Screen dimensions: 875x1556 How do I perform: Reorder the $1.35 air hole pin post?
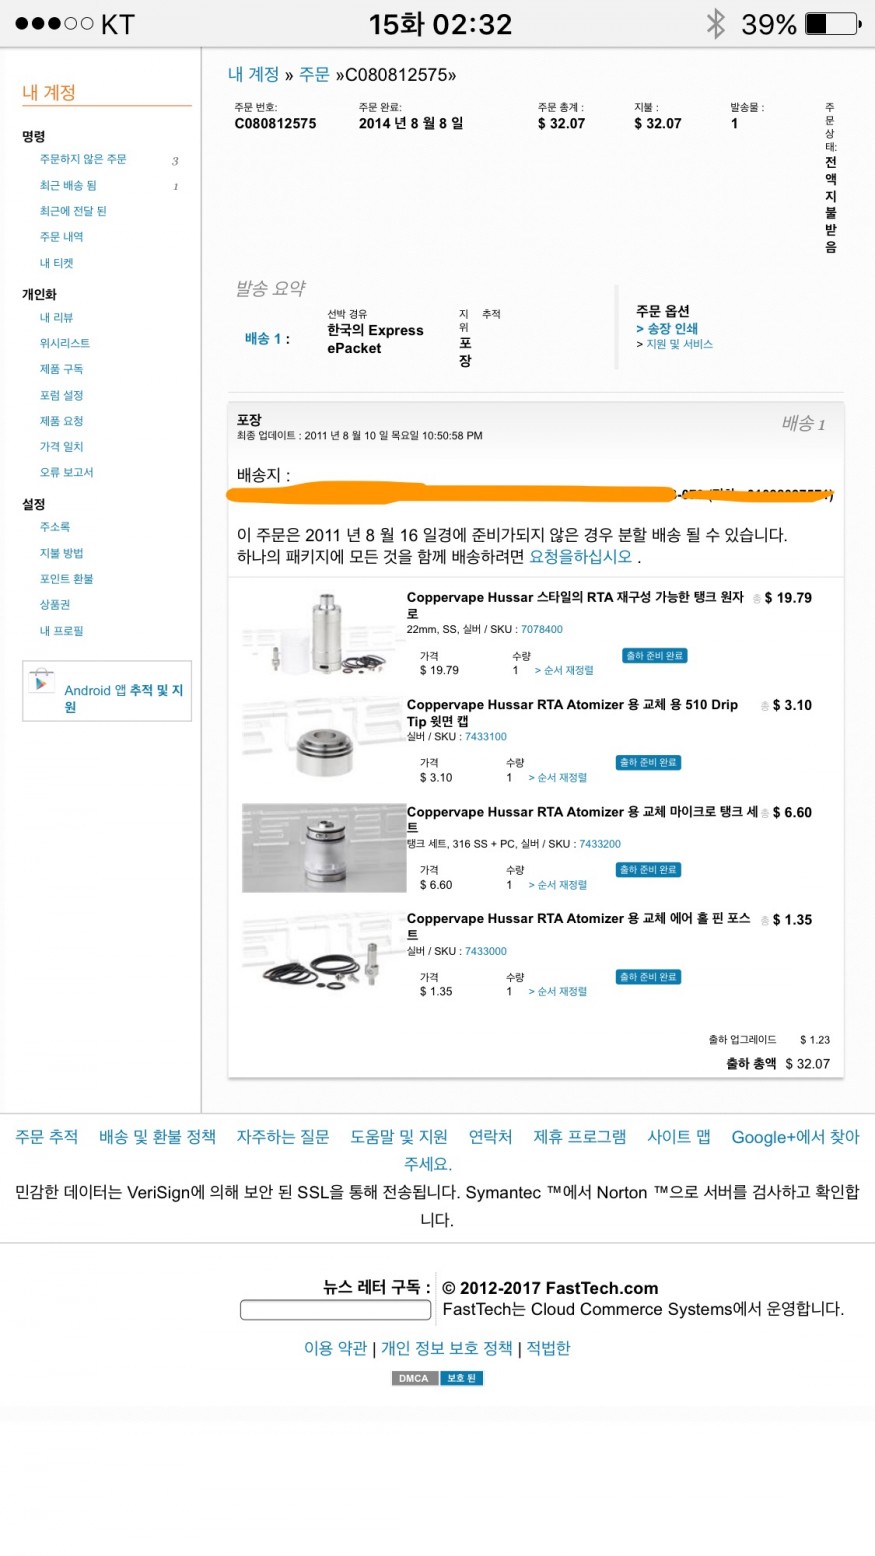[558, 992]
